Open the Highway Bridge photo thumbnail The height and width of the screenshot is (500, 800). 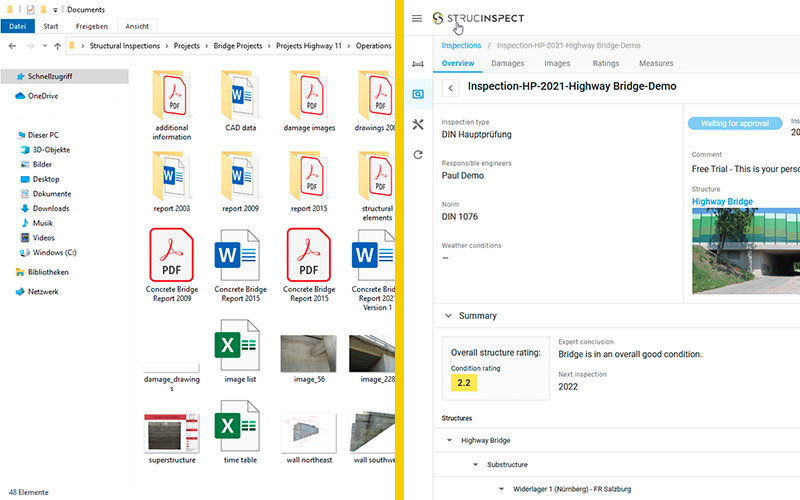746,251
